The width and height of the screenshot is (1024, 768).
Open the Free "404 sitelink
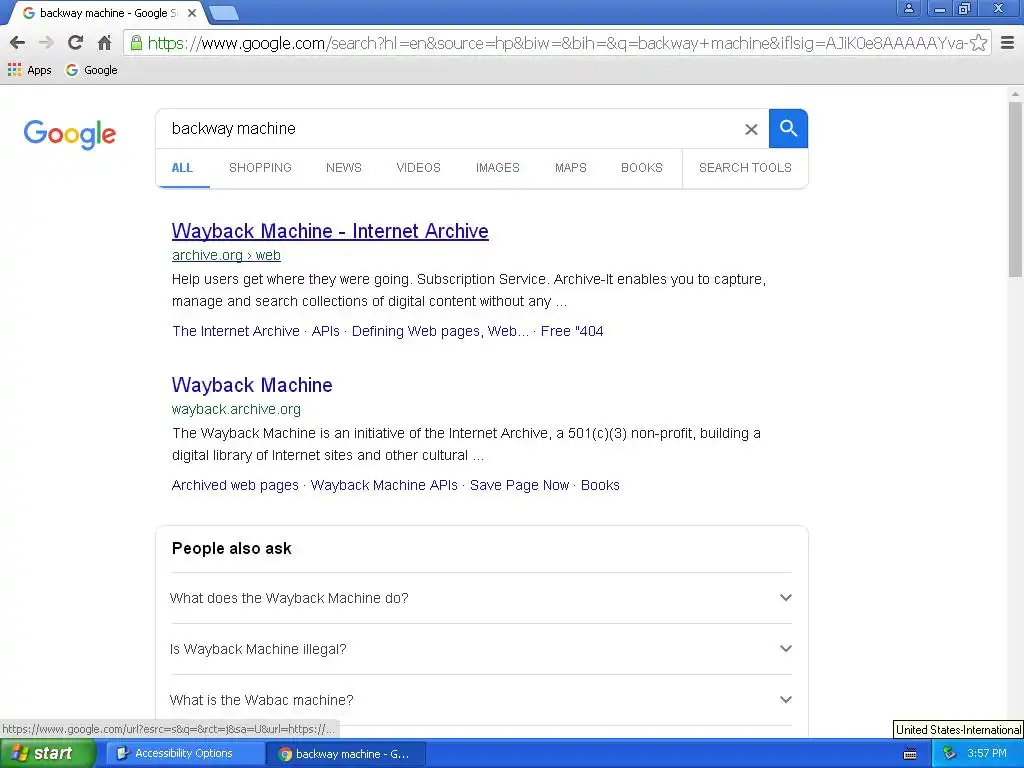572,331
